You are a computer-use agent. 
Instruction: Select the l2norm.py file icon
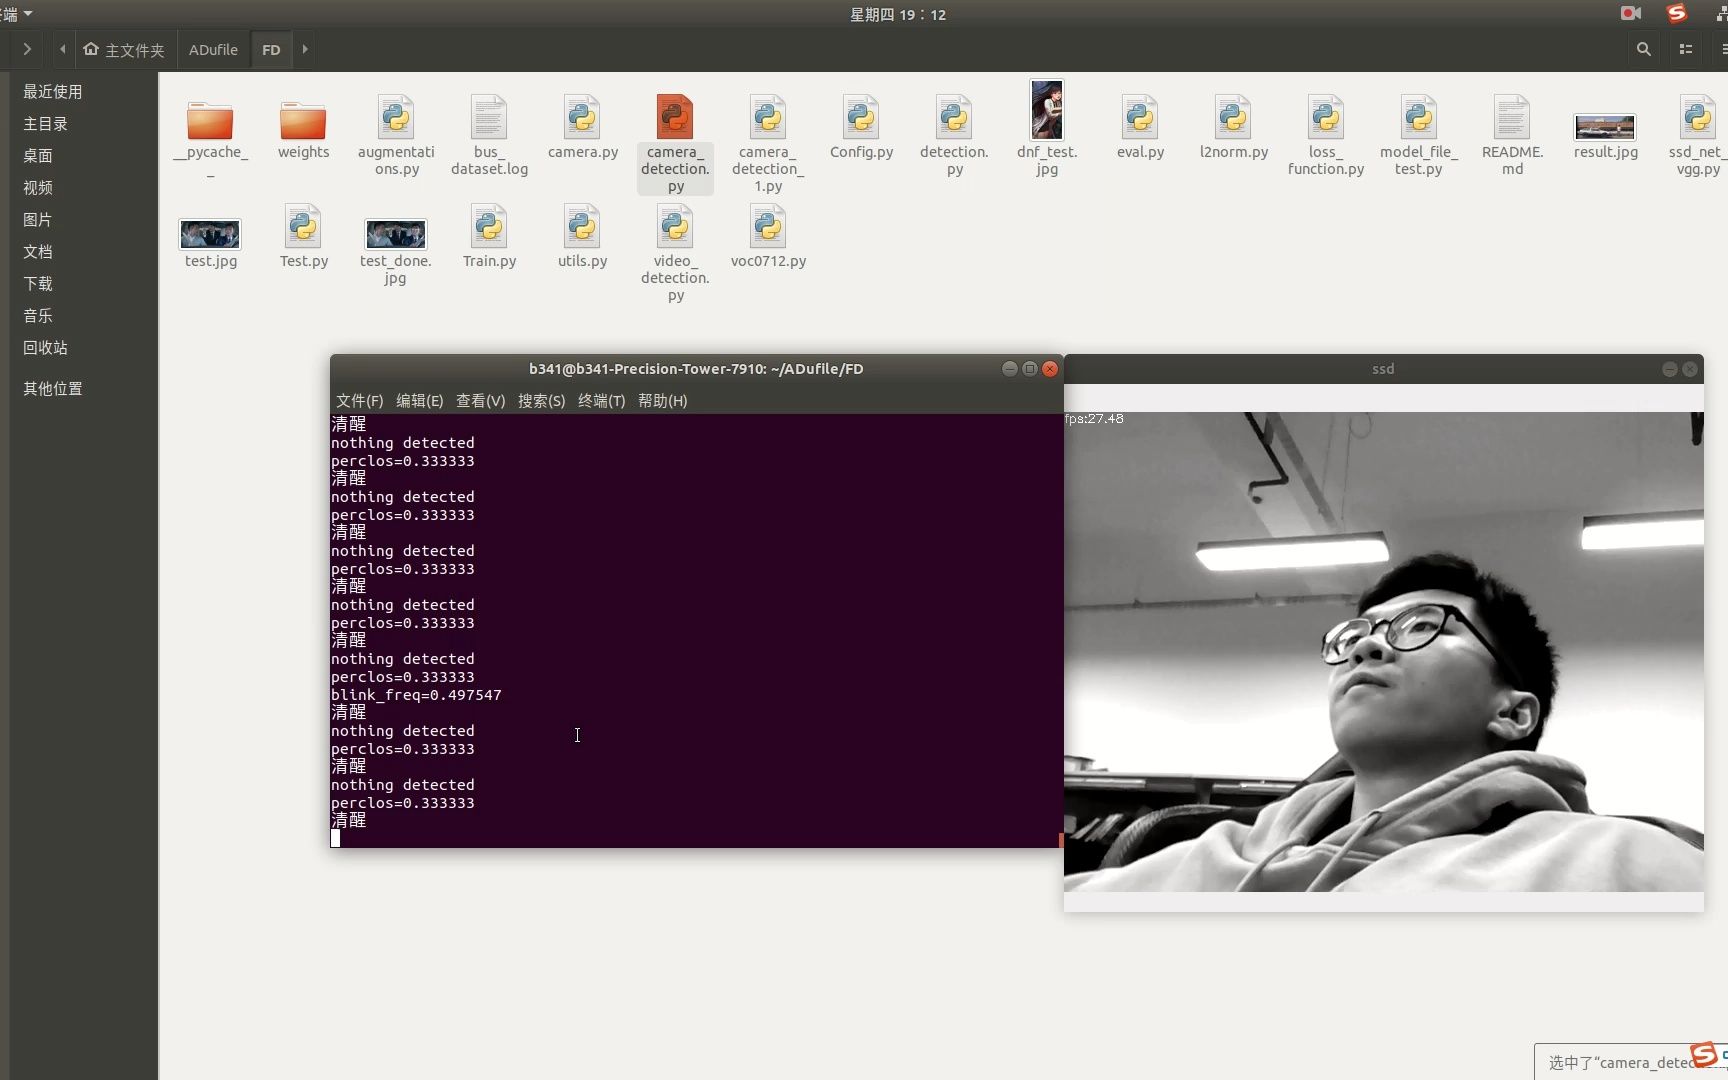[x=1233, y=118]
